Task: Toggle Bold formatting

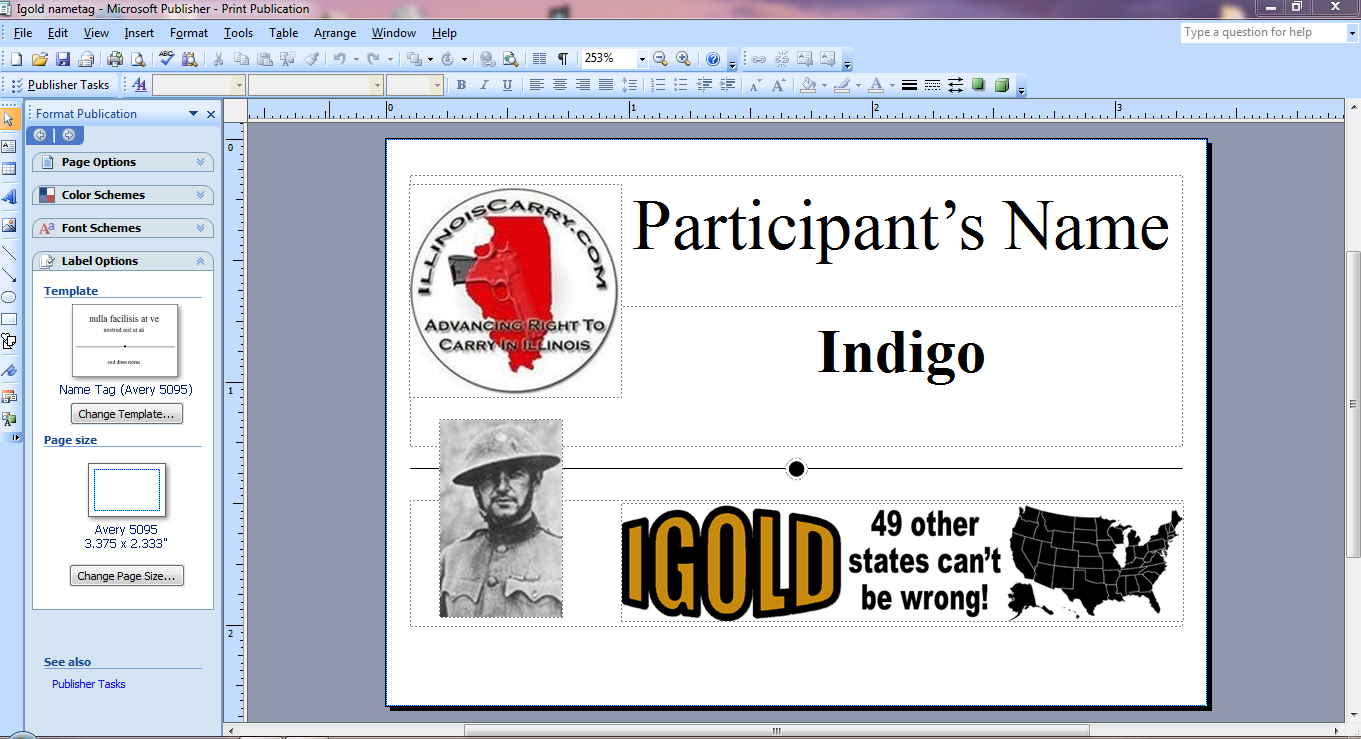Action: point(461,85)
